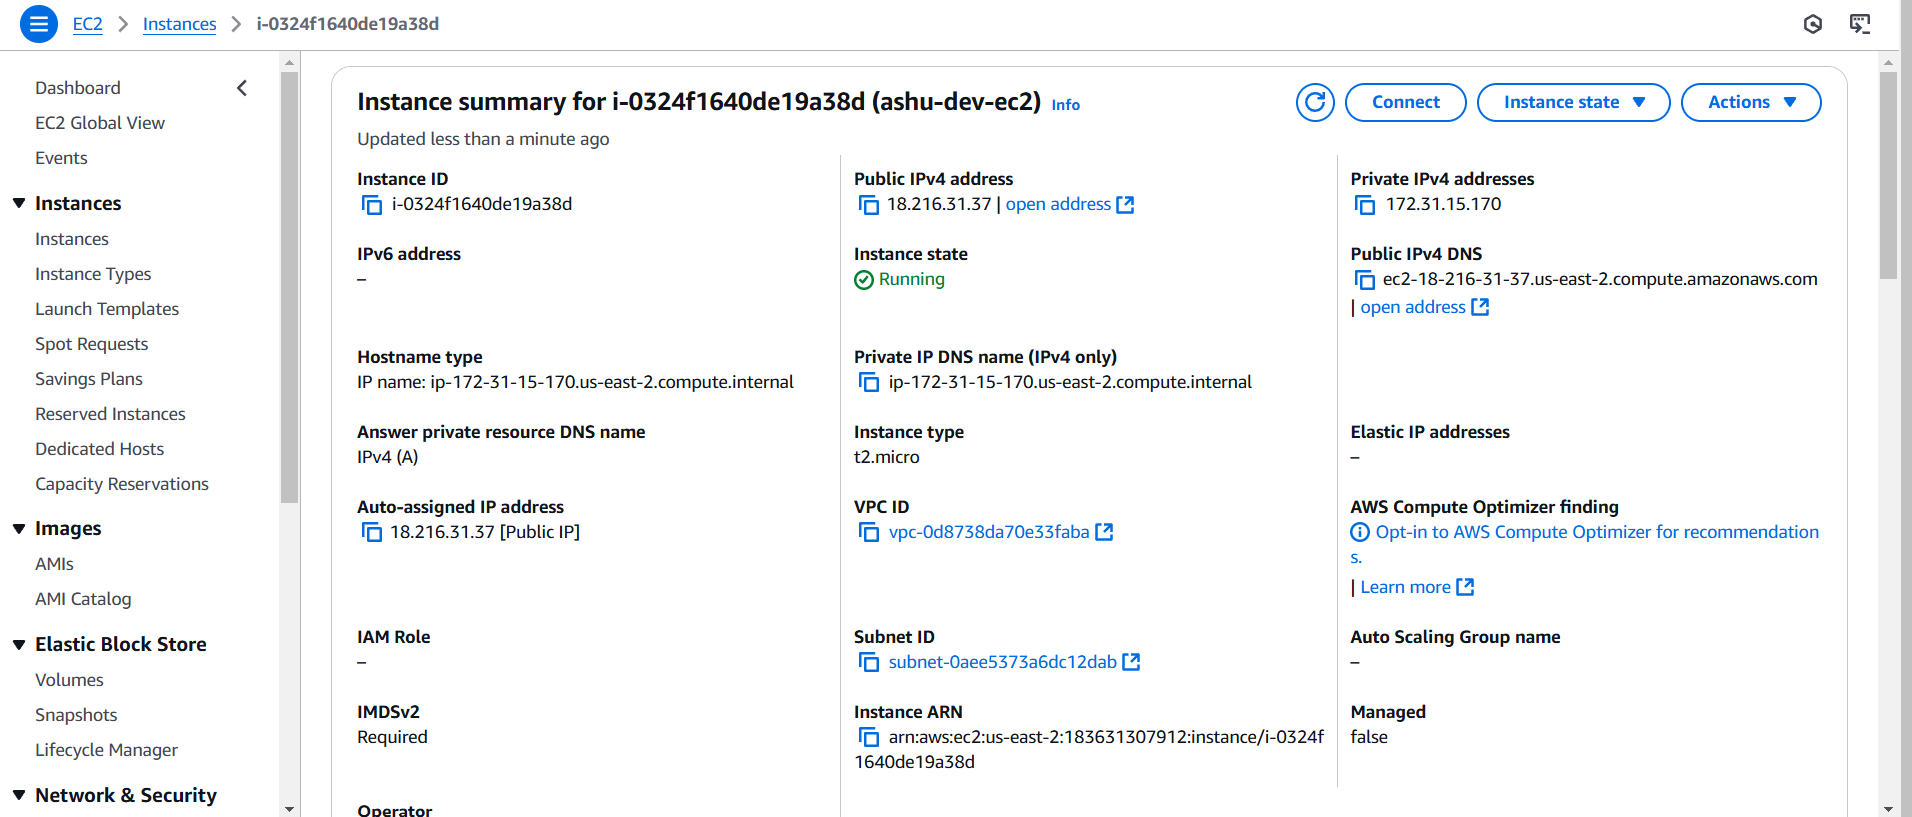Copy the Public IPv4 DNS name

[1365, 280]
